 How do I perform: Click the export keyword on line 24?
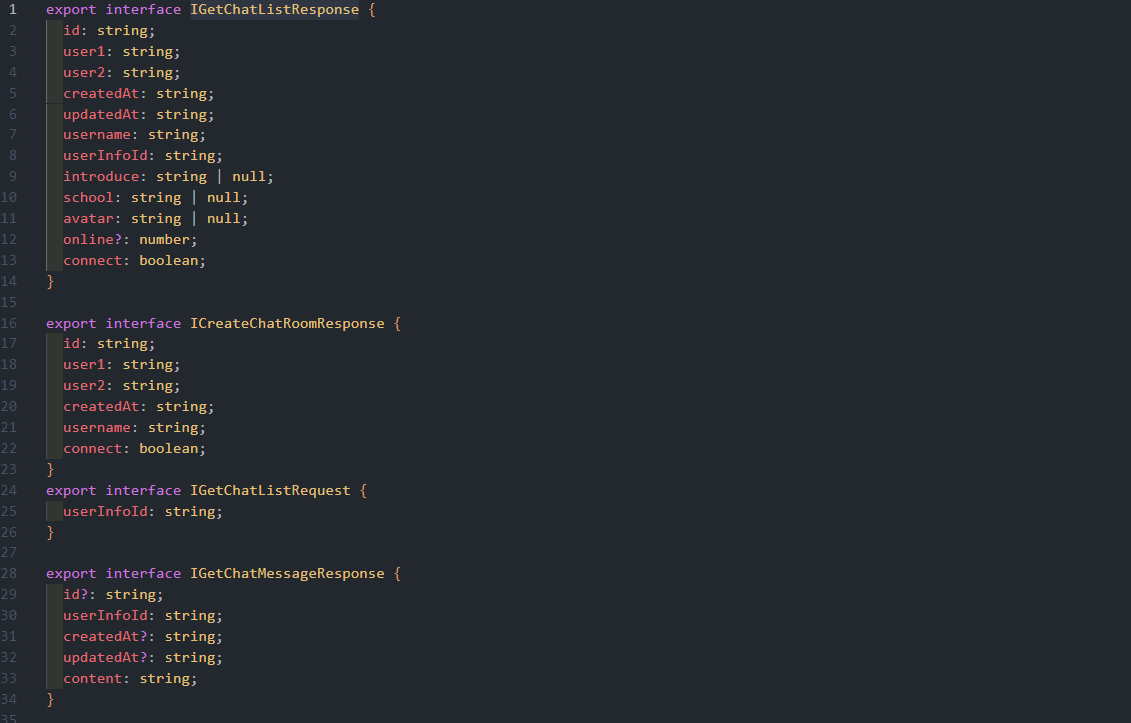click(x=71, y=490)
